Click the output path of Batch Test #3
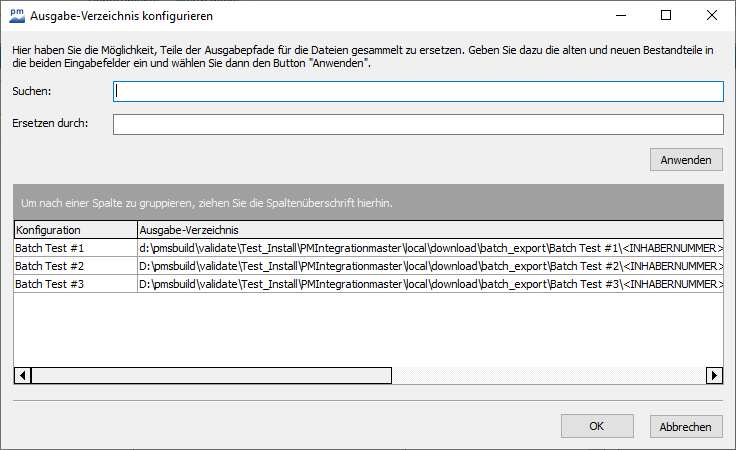This screenshot has width=736, height=450. (428, 284)
